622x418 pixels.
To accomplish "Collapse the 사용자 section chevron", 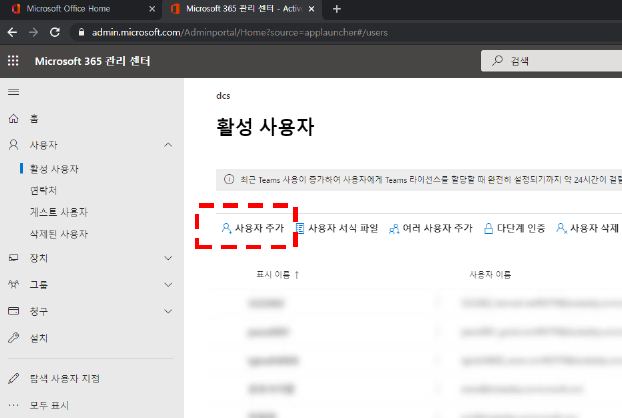I will tap(168, 145).
